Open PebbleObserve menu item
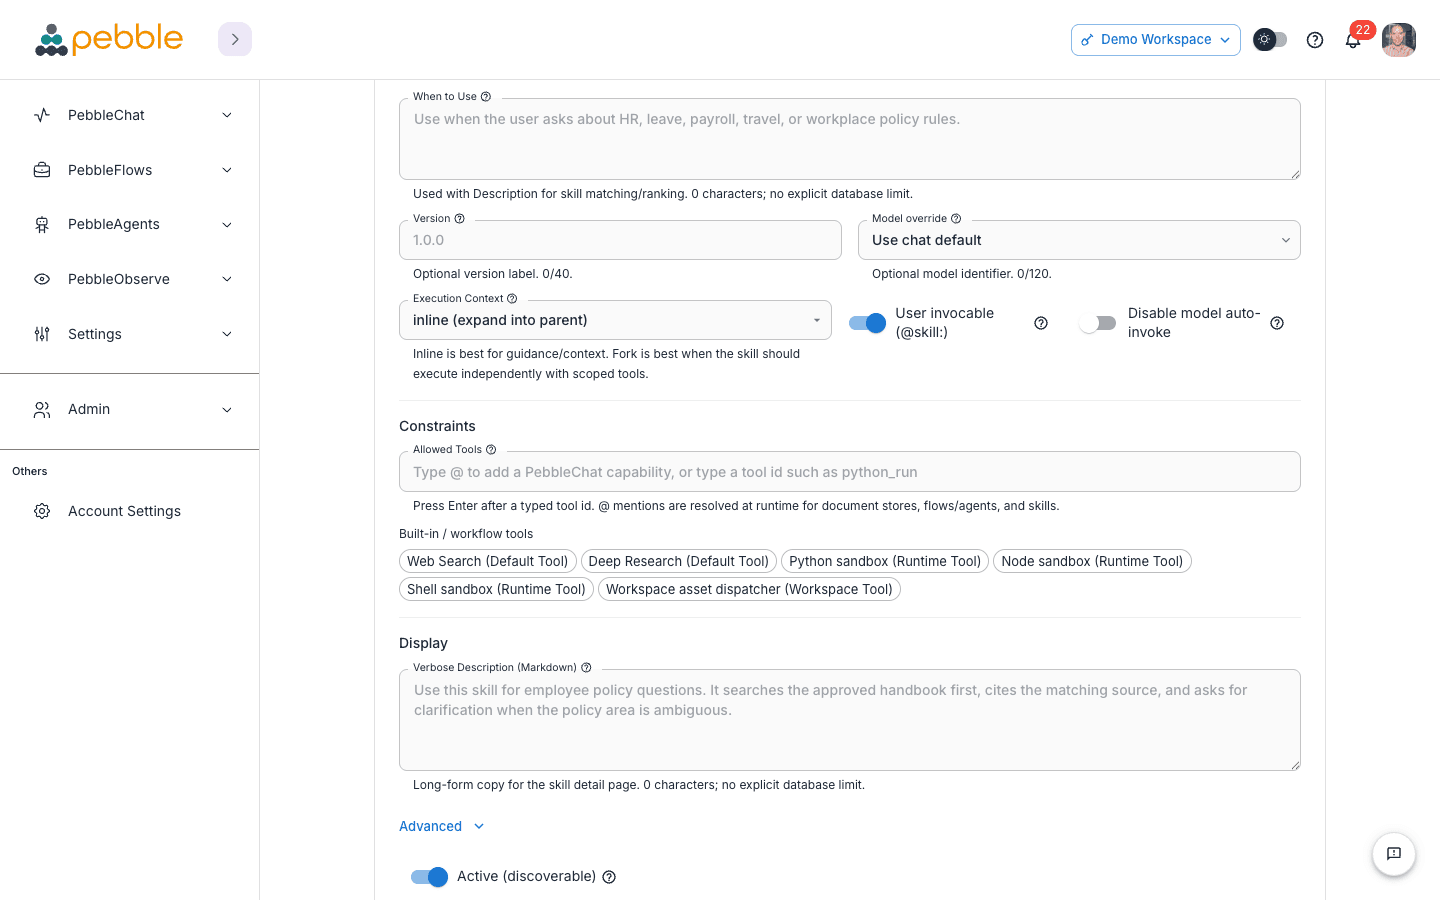 (130, 279)
